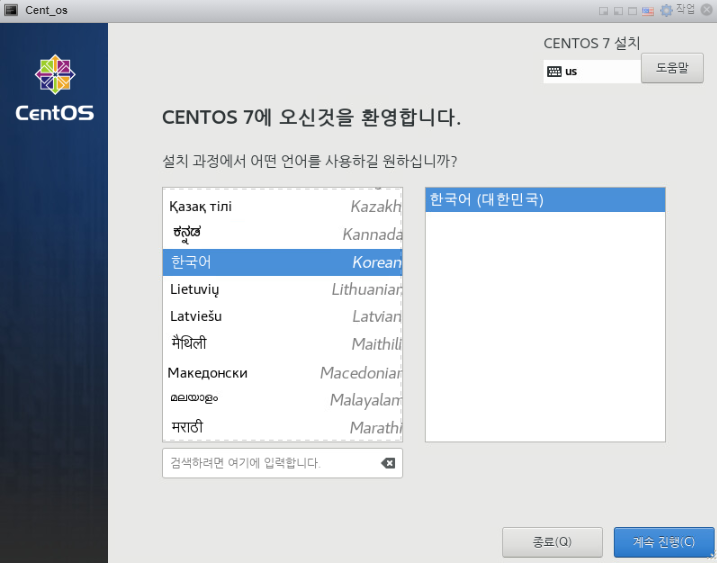
Task: Click the 계속 진행(C) continue button
Action: [x=663, y=542]
